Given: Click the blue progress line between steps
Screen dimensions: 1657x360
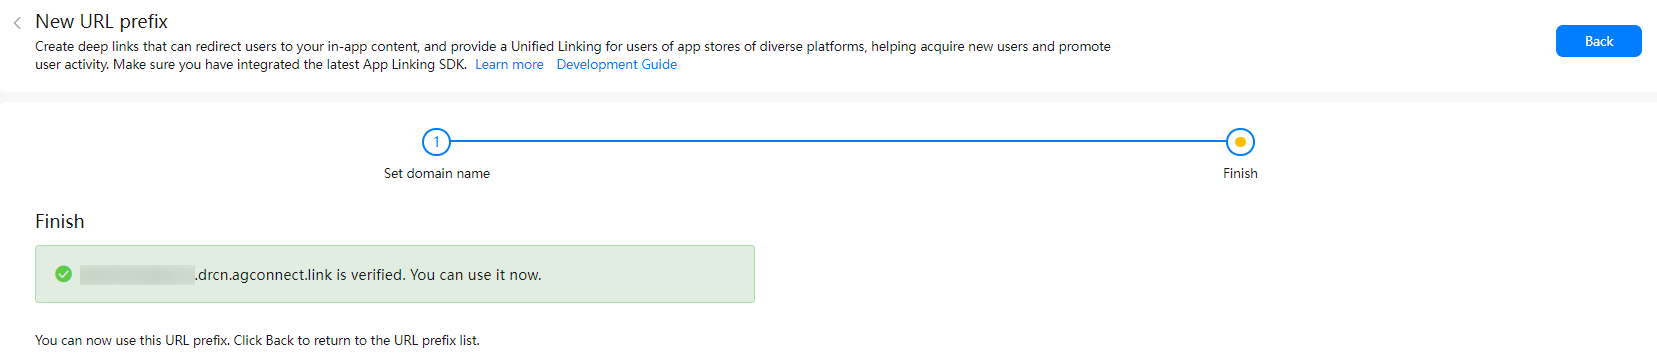Looking at the screenshot, I should 838,142.
